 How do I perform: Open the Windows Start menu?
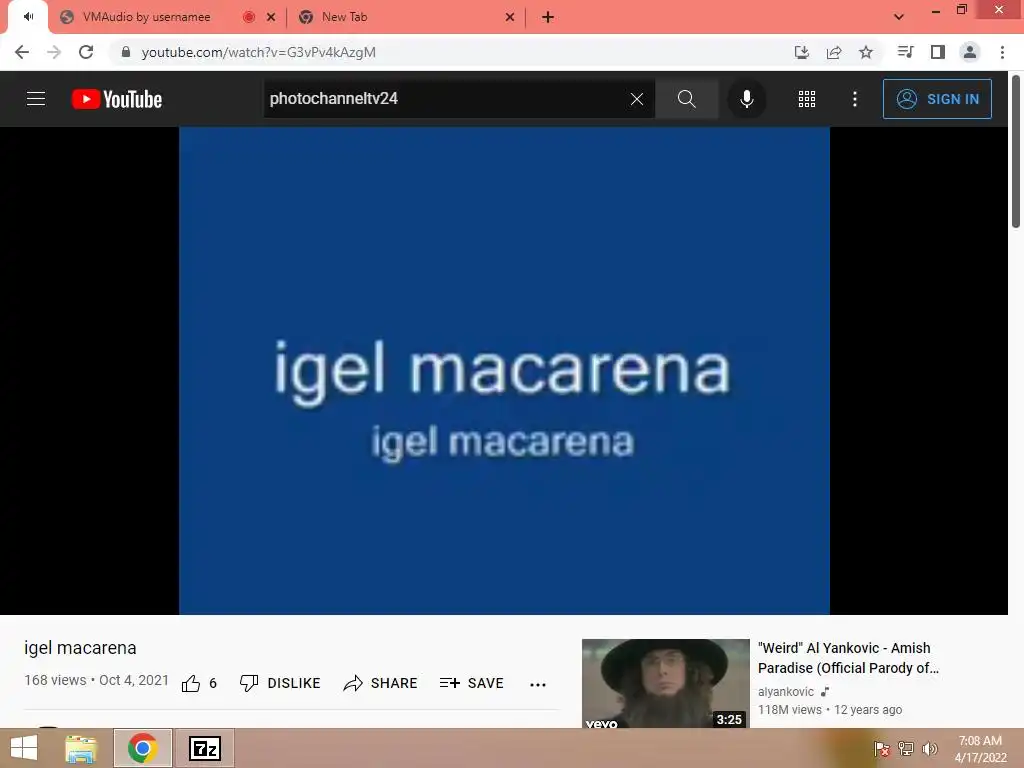pos(24,748)
